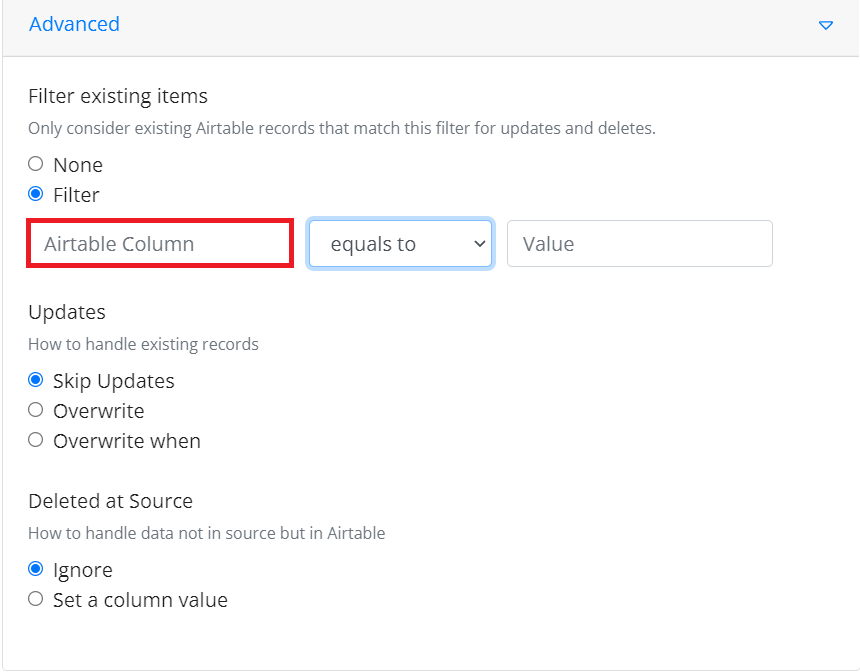Image resolution: width=860 pixels, height=672 pixels.
Task: Click the 'Filter' option label
Action: pyautogui.click(x=76, y=195)
